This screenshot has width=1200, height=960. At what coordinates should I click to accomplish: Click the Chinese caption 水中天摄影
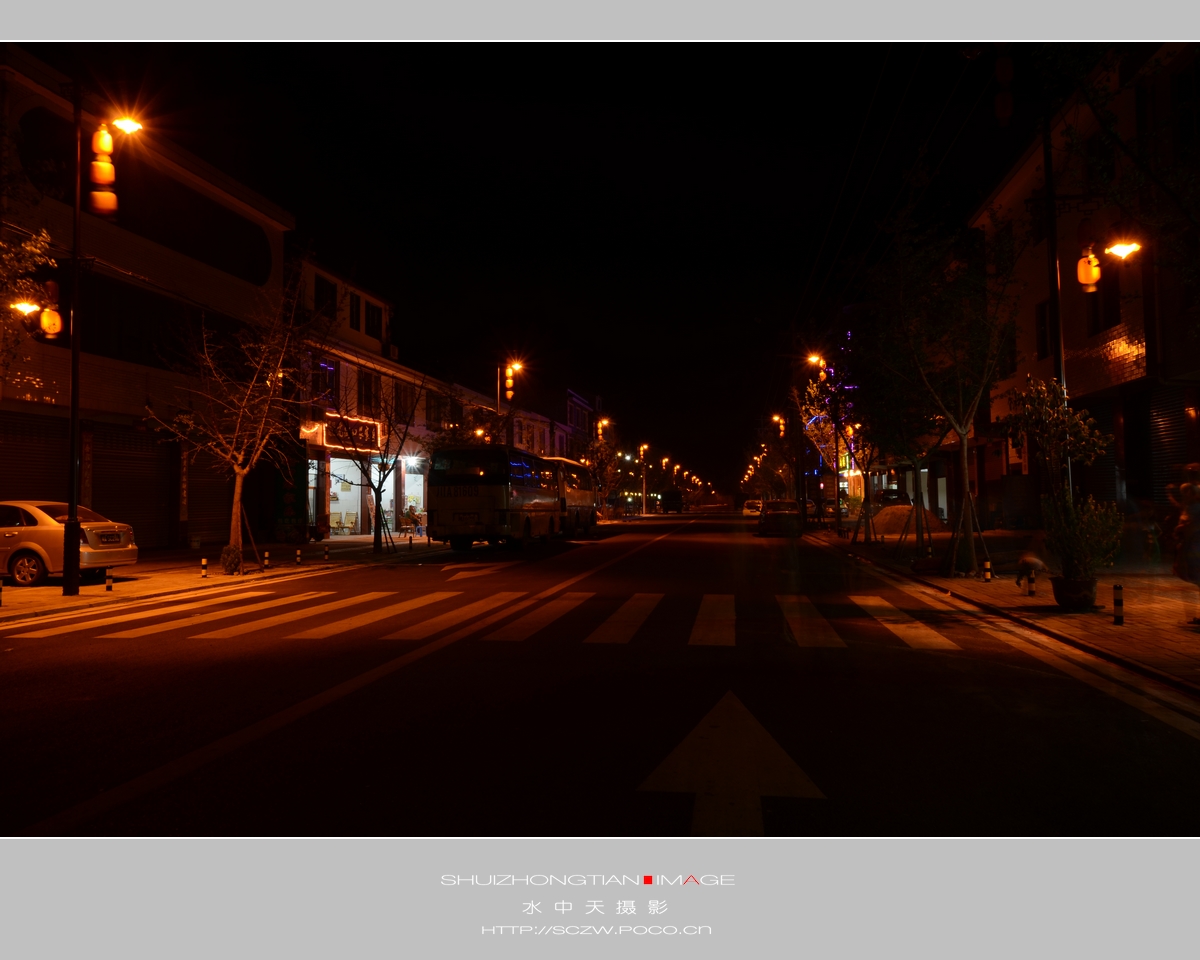595,907
